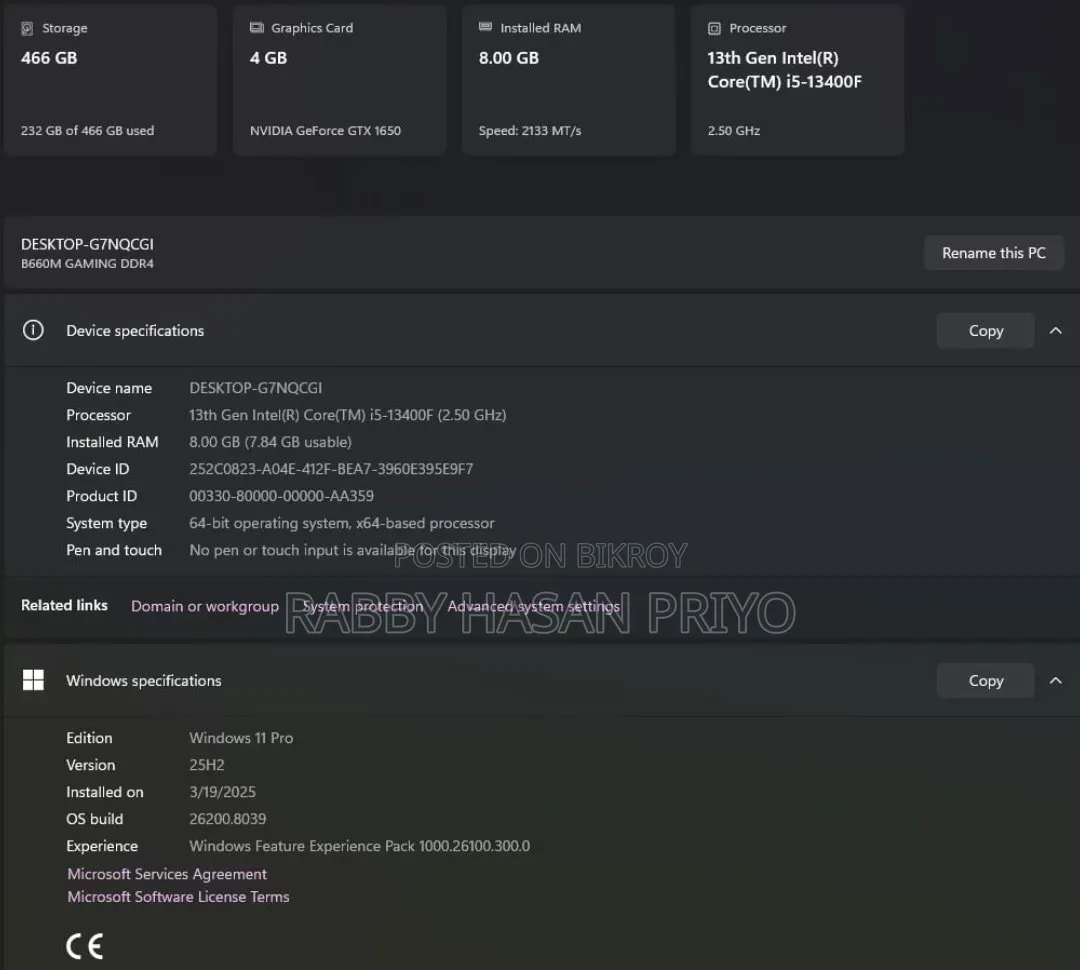This screenshot has width=1080, height=970.
Task: Open Advanced system settings link
Action: click(x=534, y=606)
